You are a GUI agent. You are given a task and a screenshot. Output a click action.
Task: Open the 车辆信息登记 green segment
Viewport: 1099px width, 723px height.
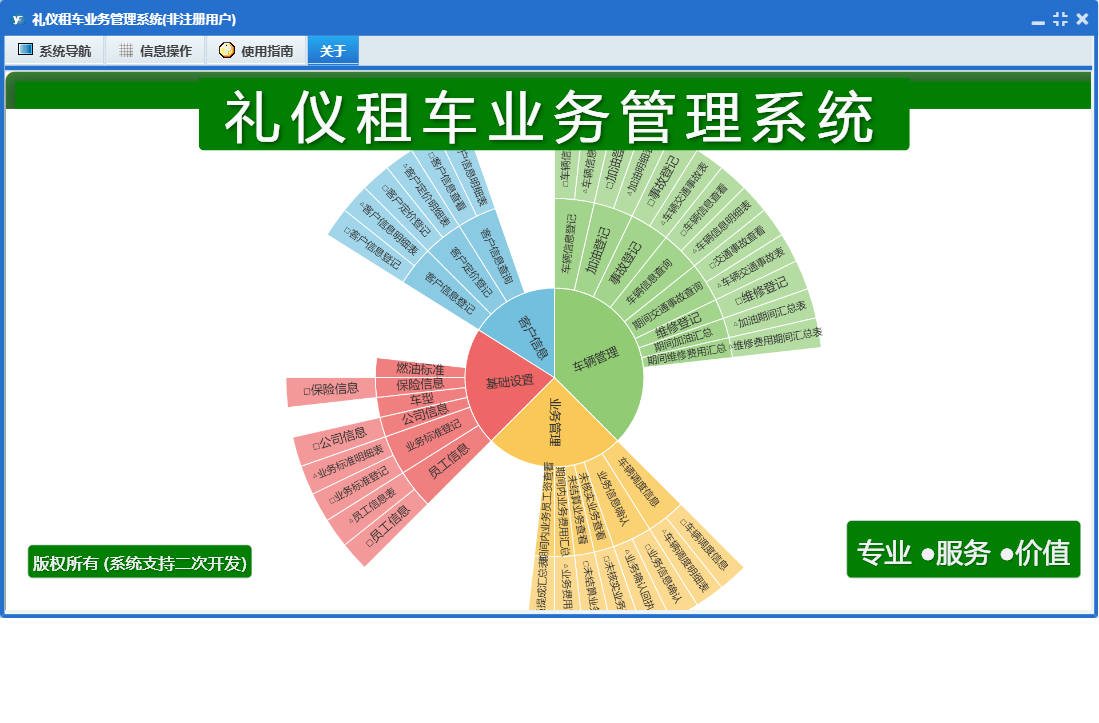570,243
